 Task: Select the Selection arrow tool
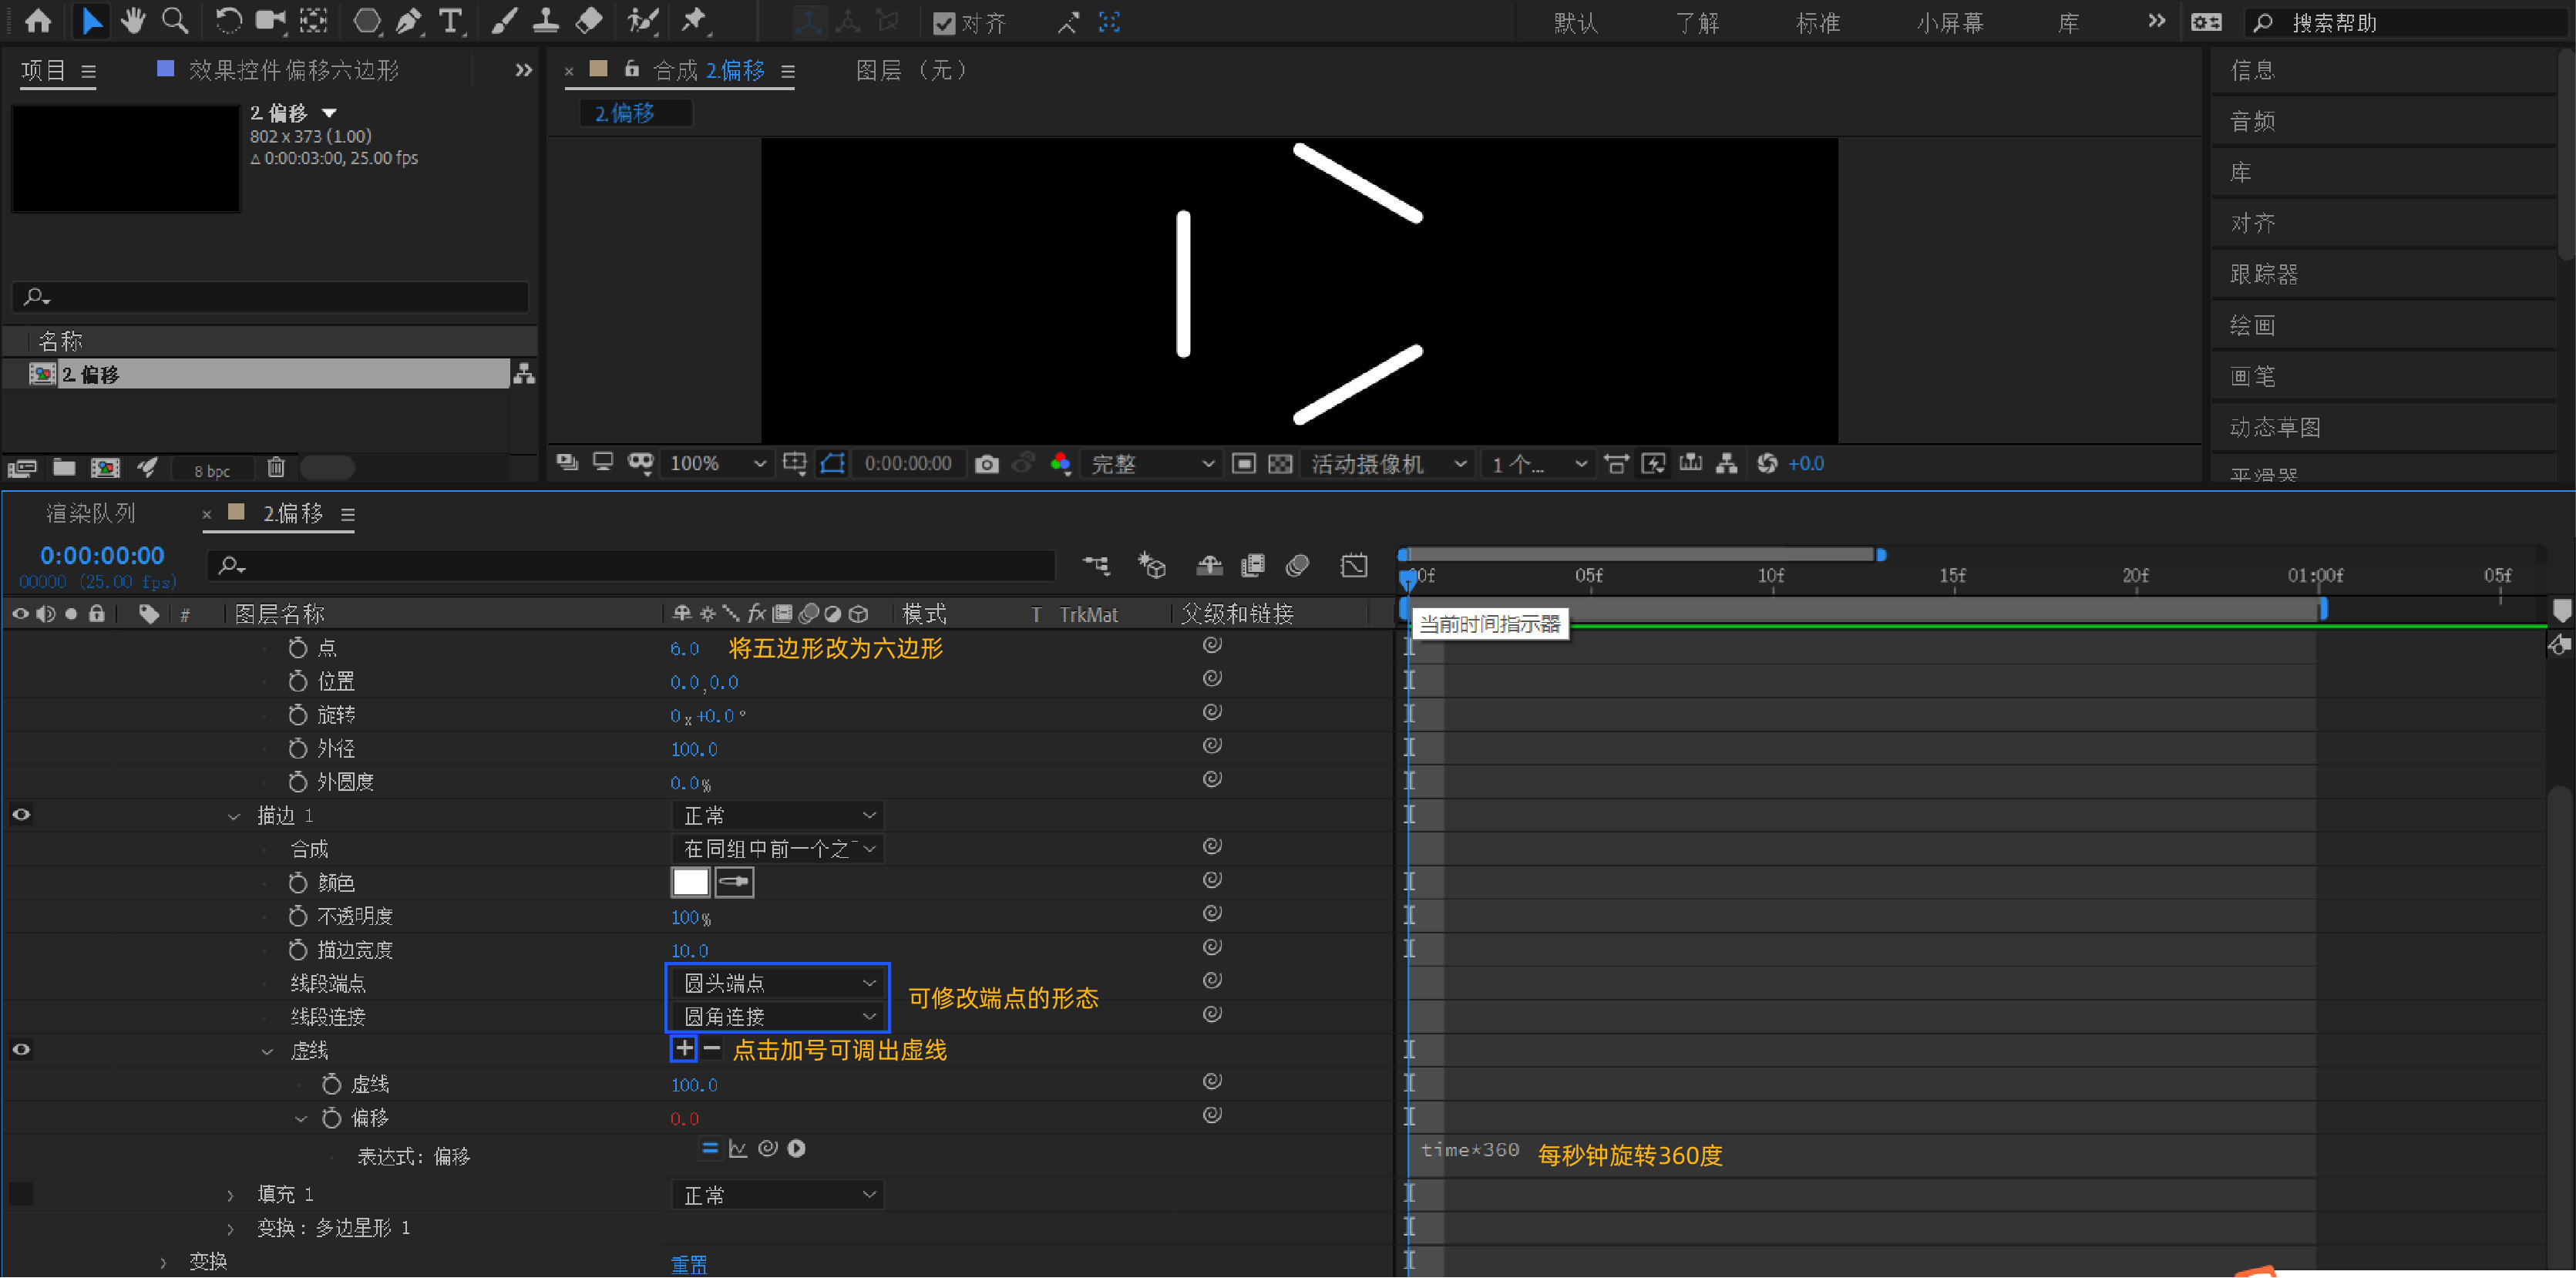click(91, 21)
